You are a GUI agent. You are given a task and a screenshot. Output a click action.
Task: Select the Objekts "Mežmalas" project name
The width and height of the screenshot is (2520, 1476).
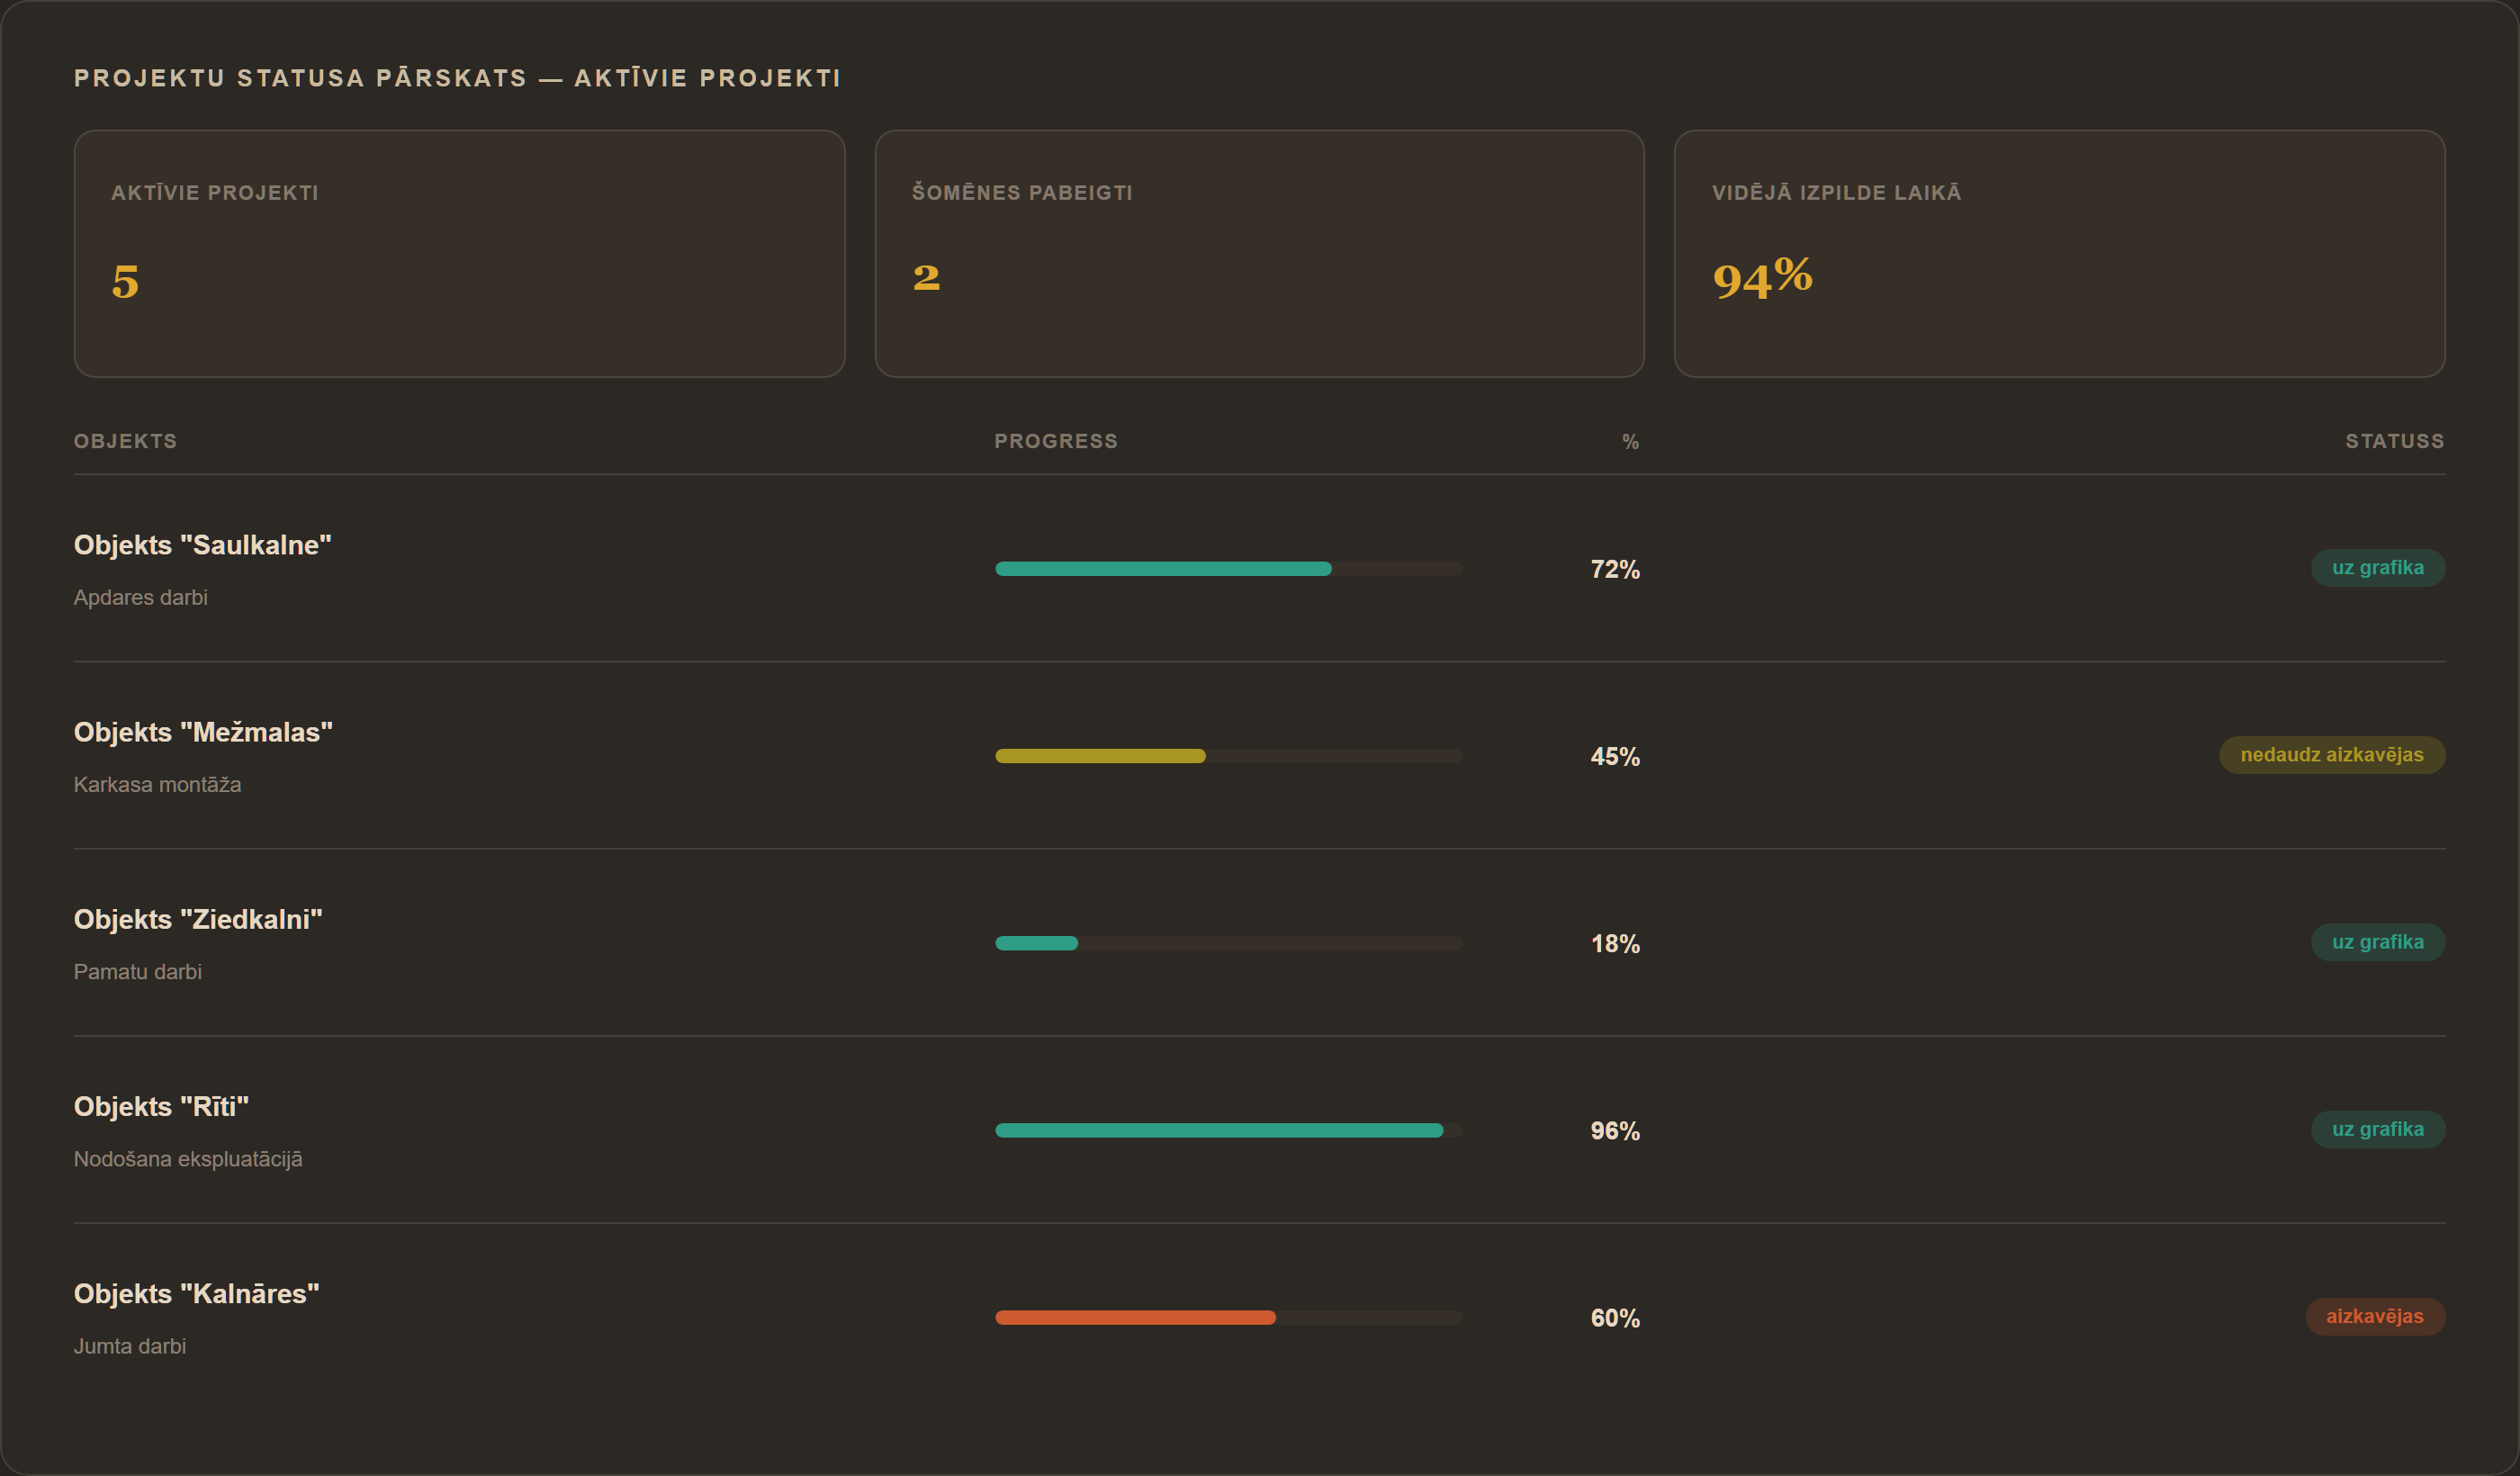pos(203,732)
